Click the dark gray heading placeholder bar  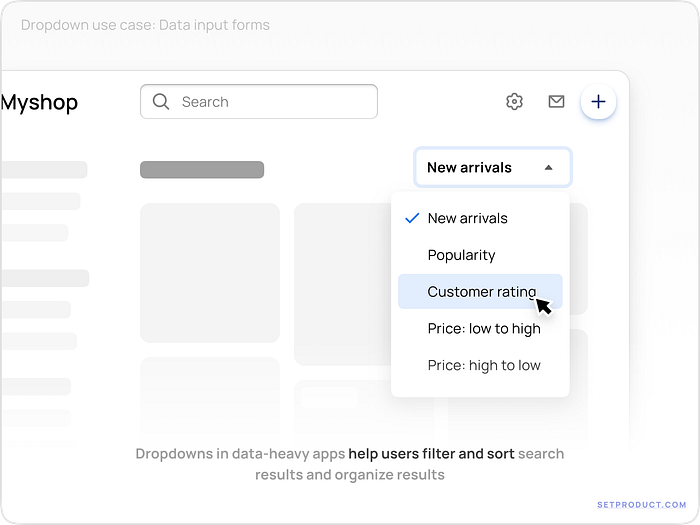coord(202,170)
